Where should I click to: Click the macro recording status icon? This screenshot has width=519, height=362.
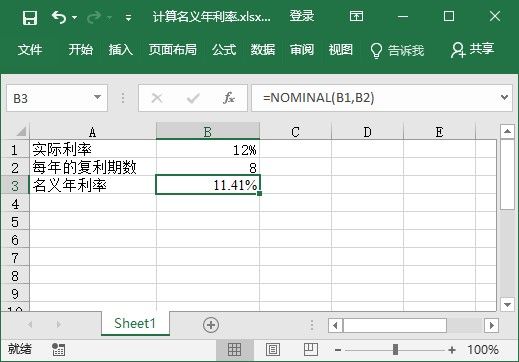59,349
